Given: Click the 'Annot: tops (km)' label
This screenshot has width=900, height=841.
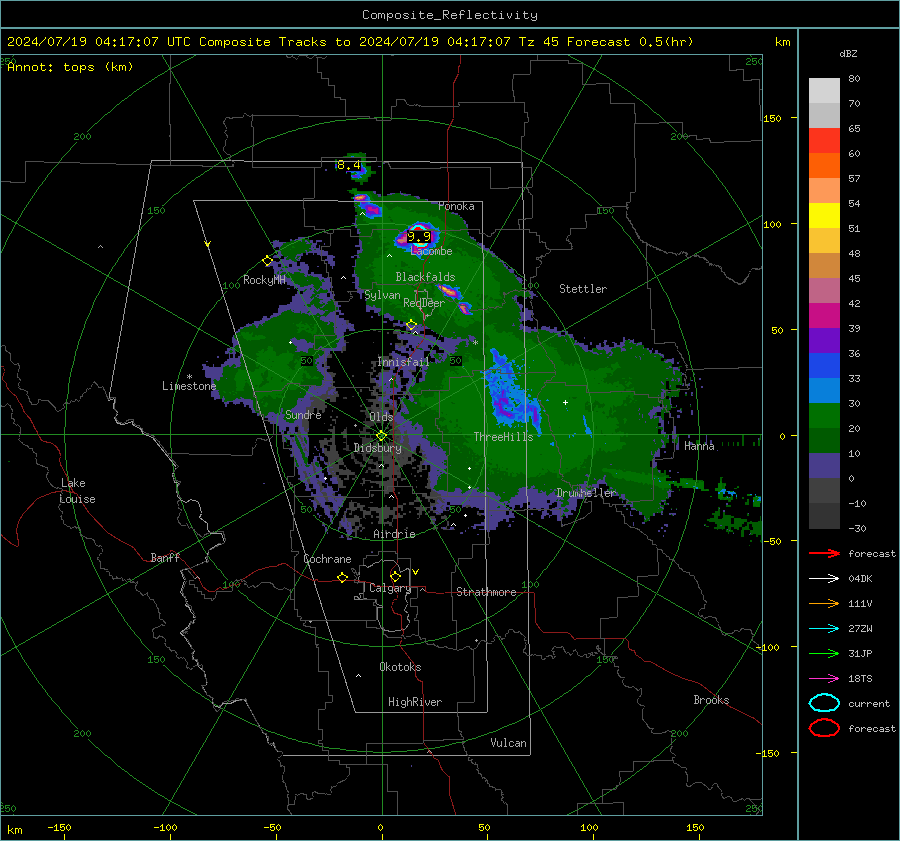Looking at the screenshot, I should coord(70,67).
